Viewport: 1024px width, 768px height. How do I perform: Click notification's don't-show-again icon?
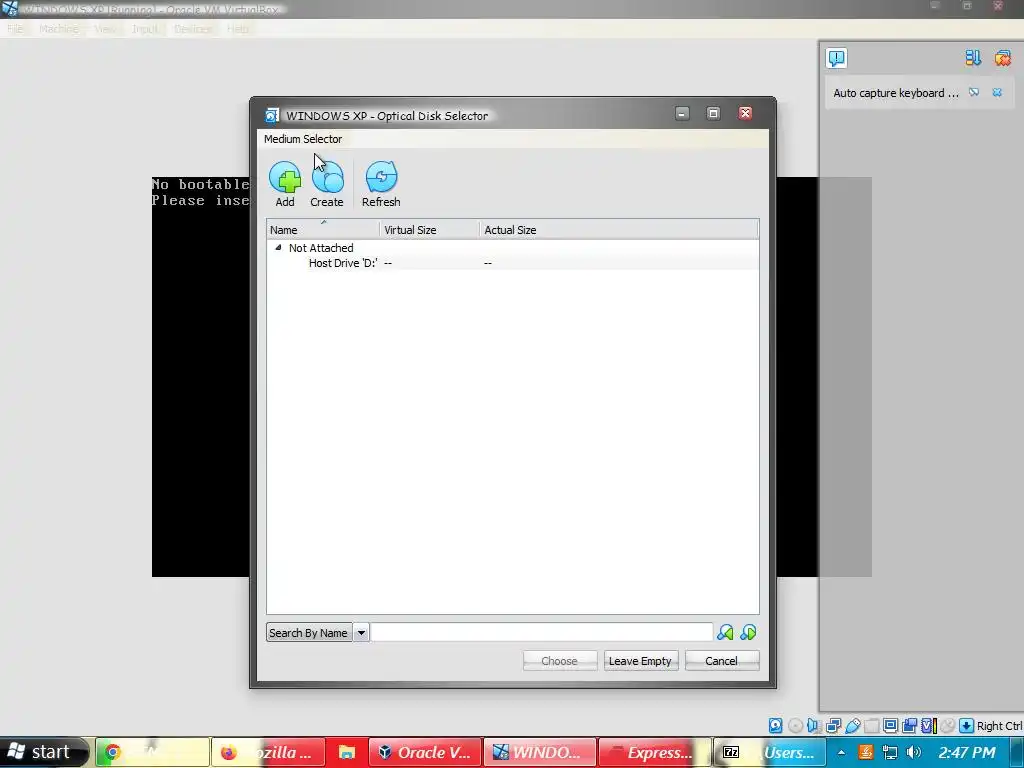(x=974, y=93)
